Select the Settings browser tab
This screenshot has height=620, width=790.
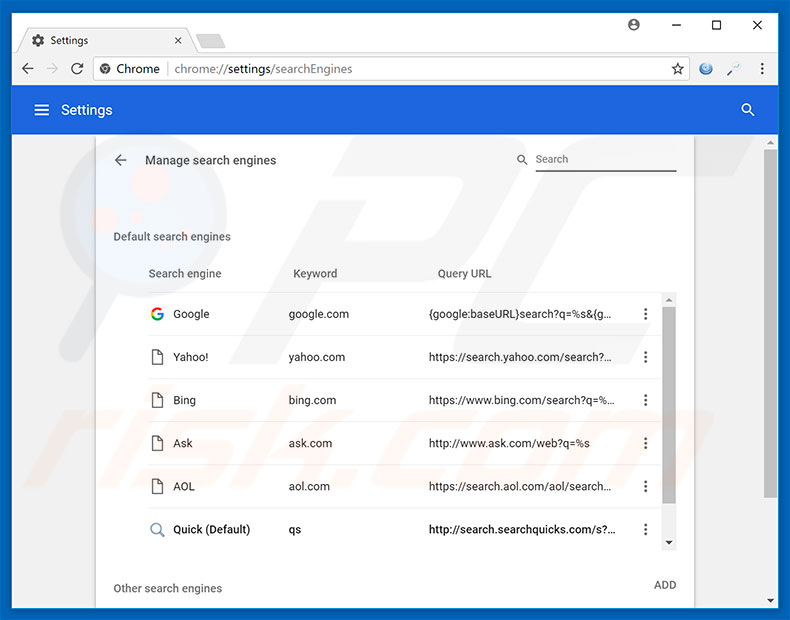tap(106, 40)
